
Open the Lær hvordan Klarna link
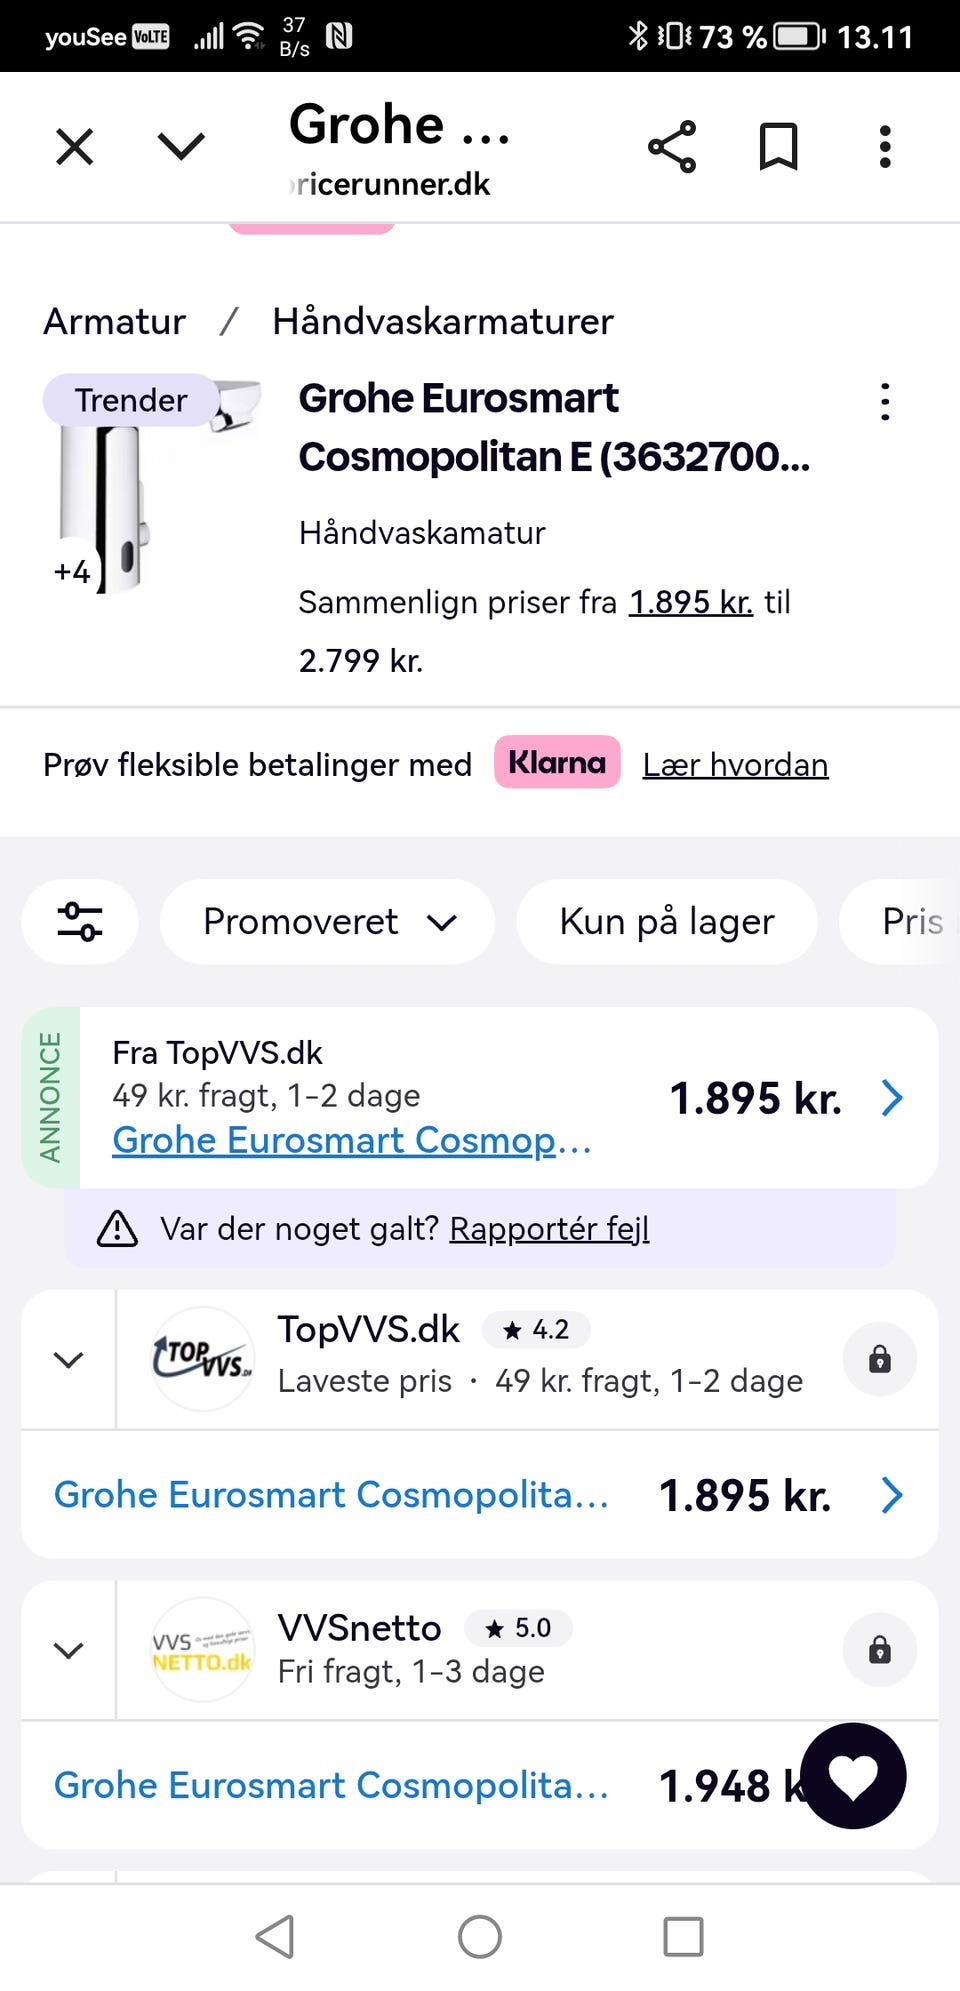735,765
